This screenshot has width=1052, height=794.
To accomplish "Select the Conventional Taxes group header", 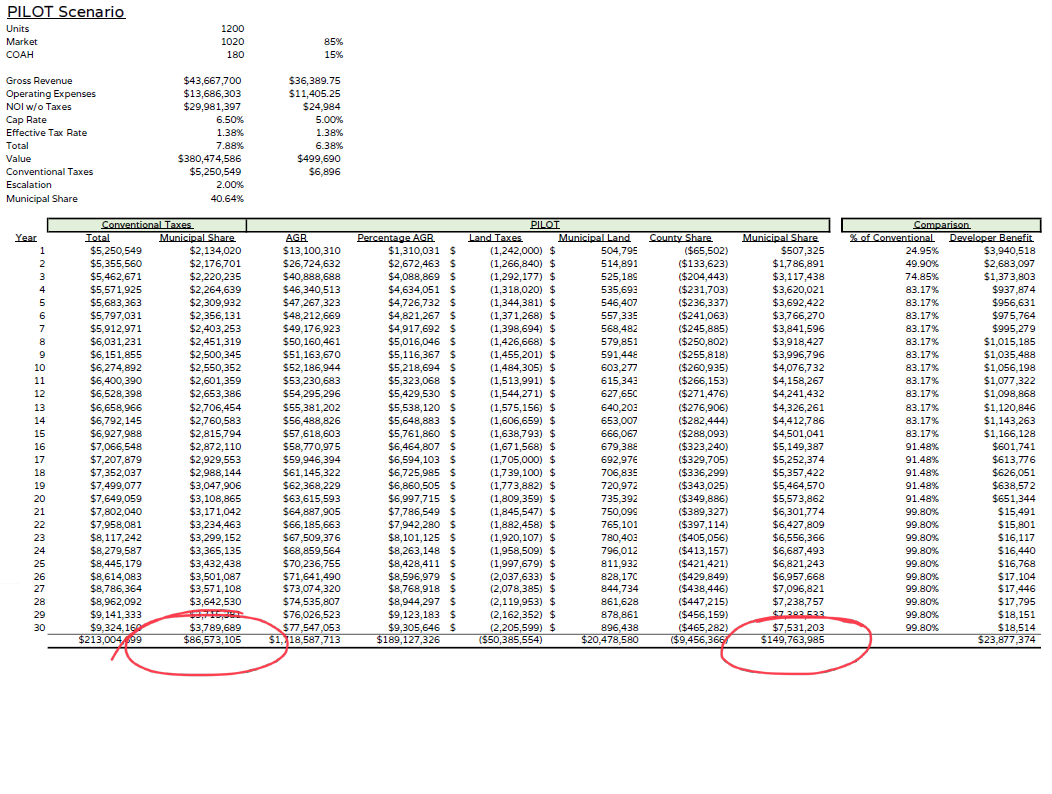I will (147, 225).
